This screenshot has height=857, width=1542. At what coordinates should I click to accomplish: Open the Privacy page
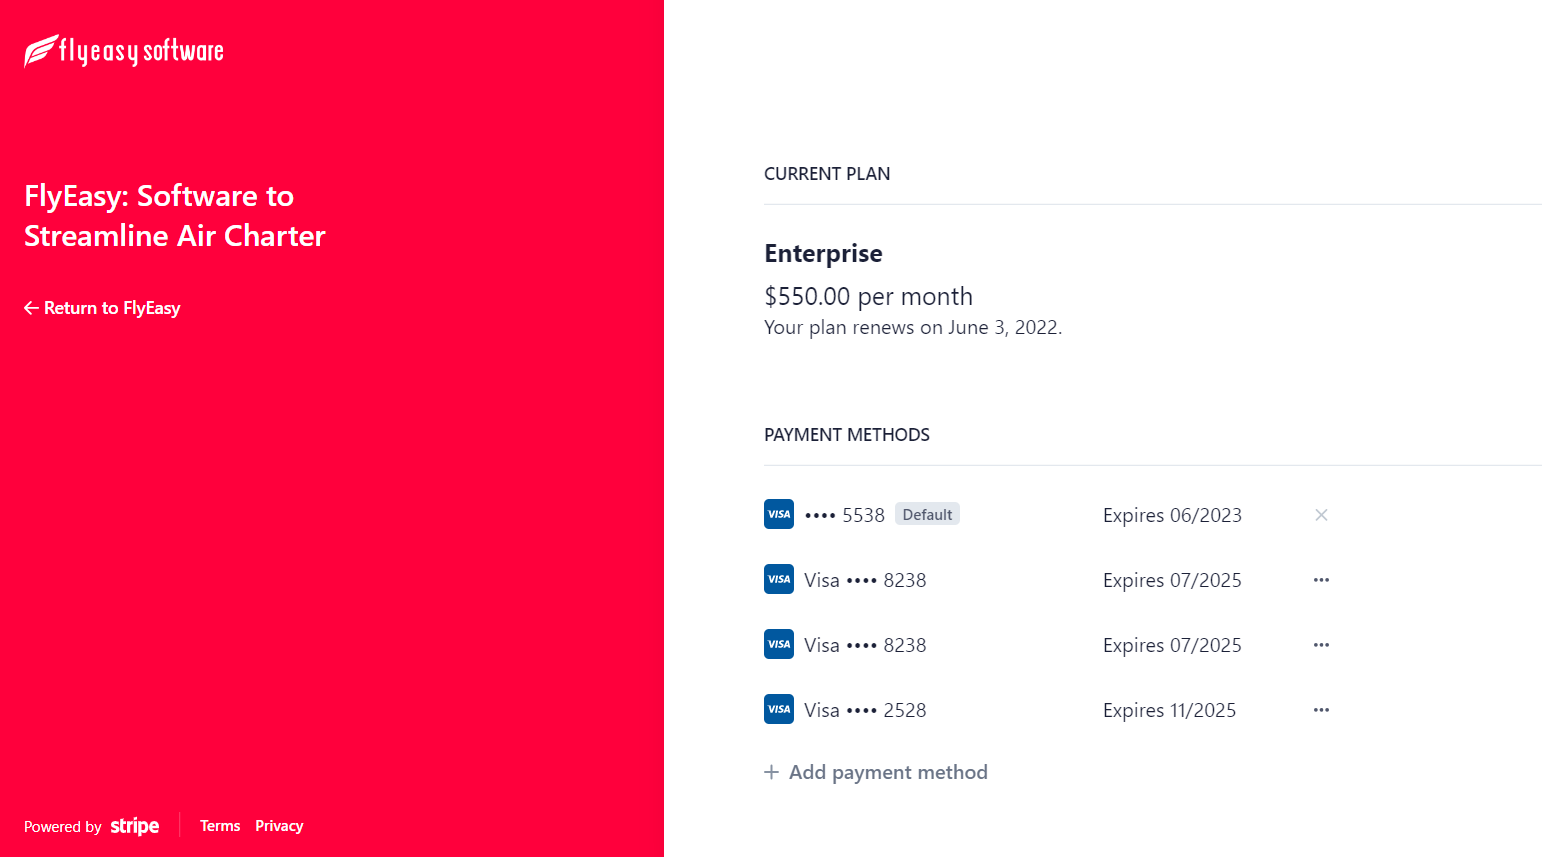point(279,825)
